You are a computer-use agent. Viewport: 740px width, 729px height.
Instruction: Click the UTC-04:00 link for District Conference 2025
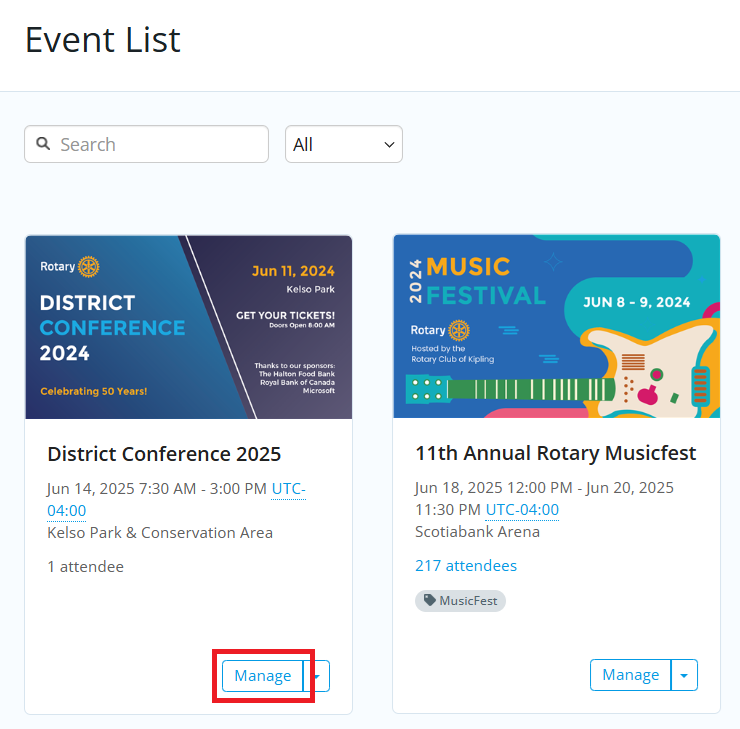click(177, 500)
